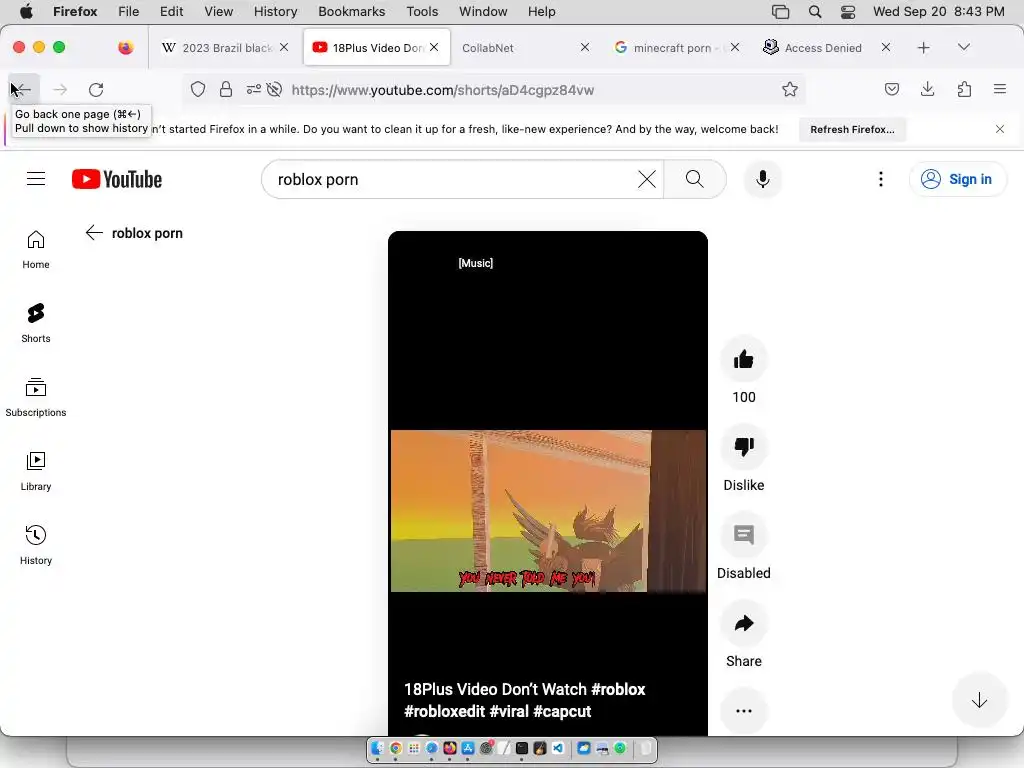Image resolution: width=1024 pixels, height=768 pixels.
Task: Open History in YouTube sidebar
Action: point(36,545)
